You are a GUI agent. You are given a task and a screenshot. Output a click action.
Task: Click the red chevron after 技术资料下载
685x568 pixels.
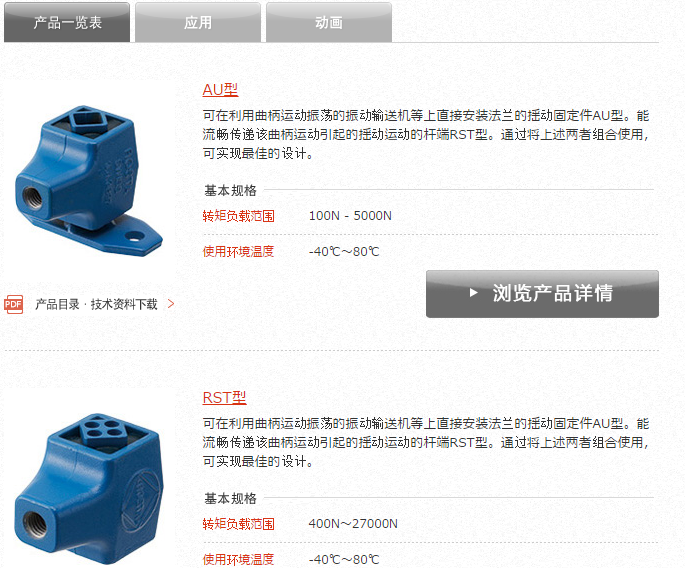click(171, 304)
